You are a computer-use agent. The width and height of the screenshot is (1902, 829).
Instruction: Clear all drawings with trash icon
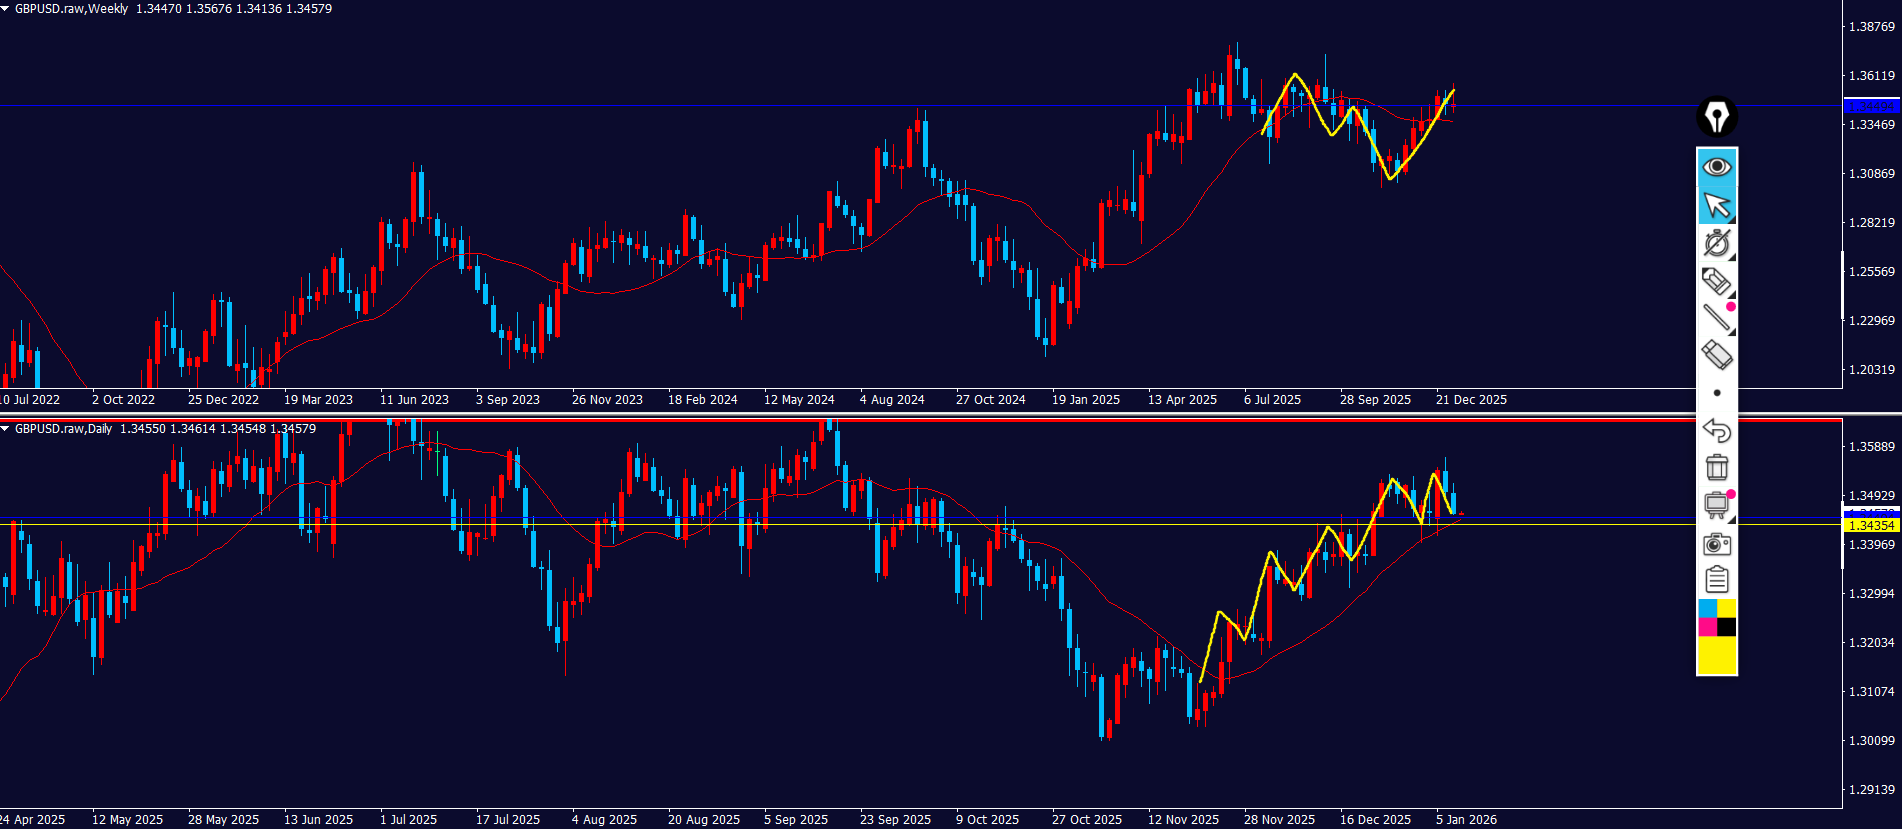pyautogui.click(x=1716, y=467)
